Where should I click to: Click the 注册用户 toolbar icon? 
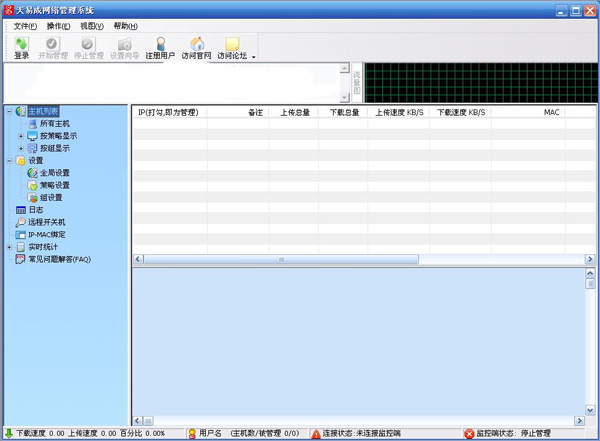click(x=160, y=47)
